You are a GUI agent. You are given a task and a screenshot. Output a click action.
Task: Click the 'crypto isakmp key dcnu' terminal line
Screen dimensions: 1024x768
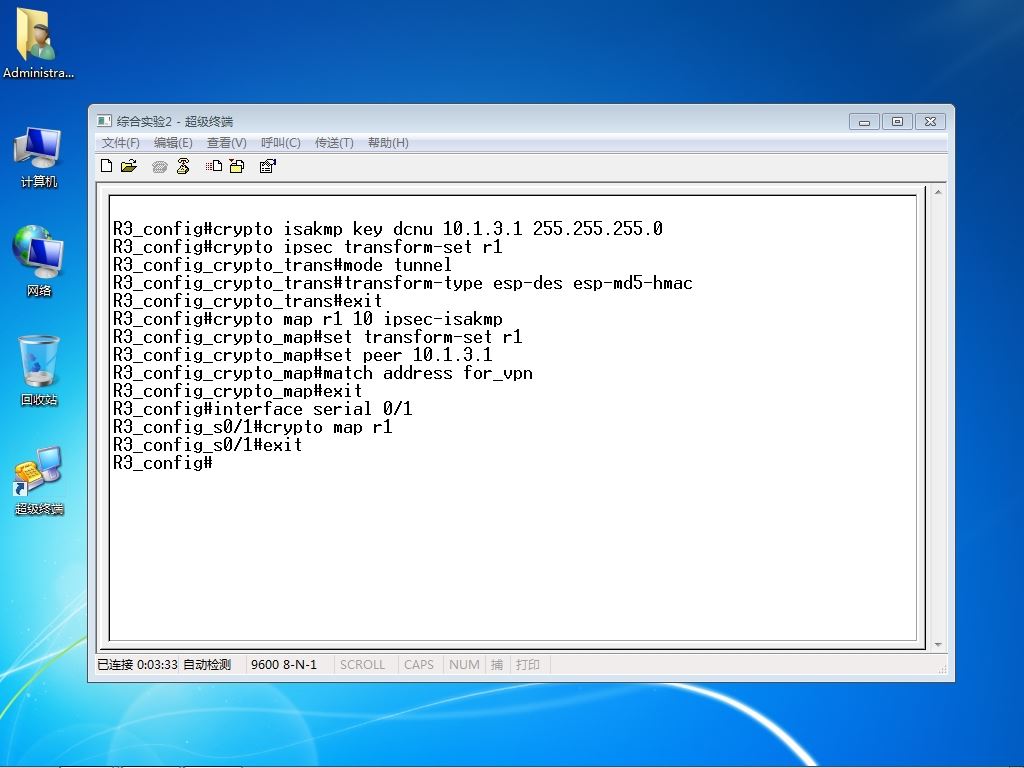point(387,229)
